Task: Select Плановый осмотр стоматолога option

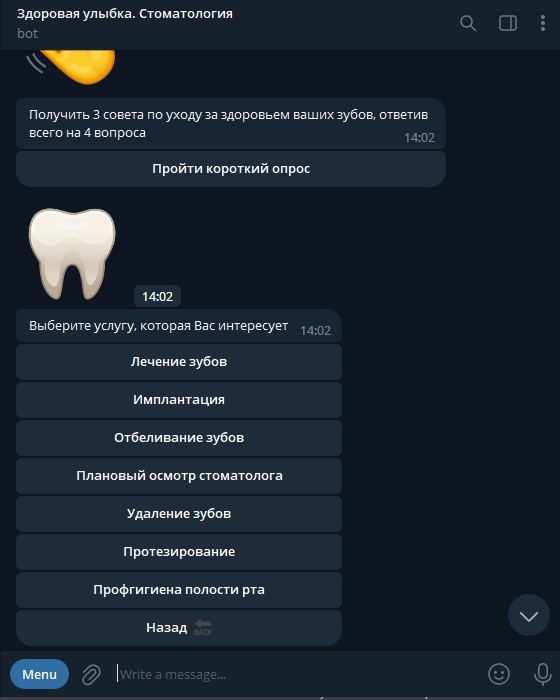Action: pos(179,476)
